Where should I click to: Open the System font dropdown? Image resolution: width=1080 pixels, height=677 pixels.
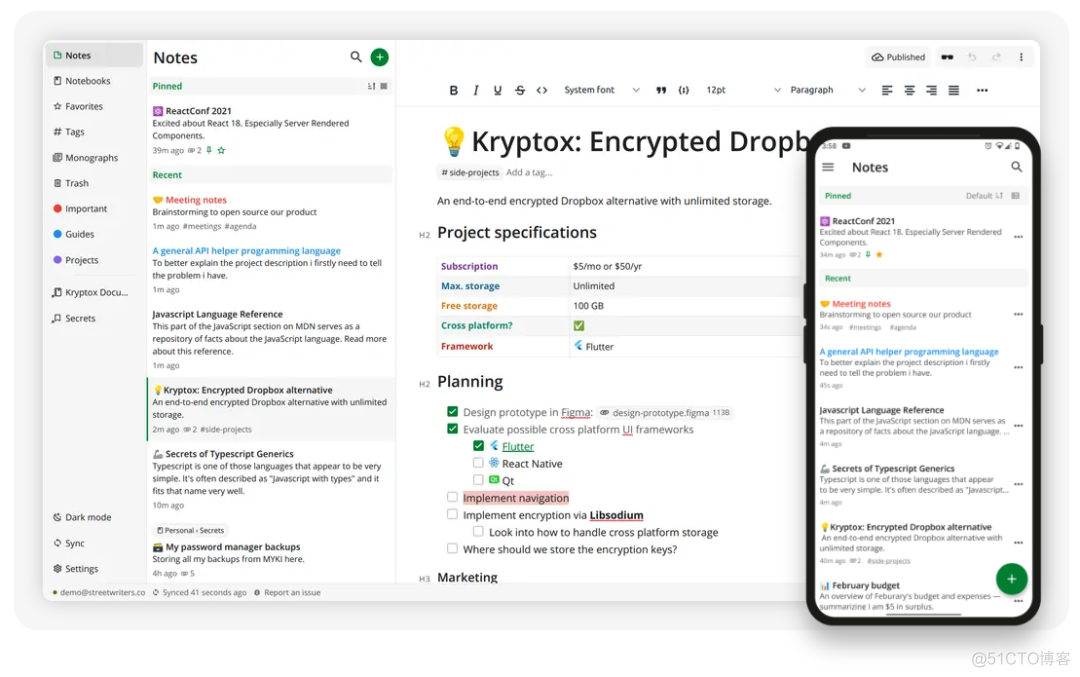coord(601,90)
